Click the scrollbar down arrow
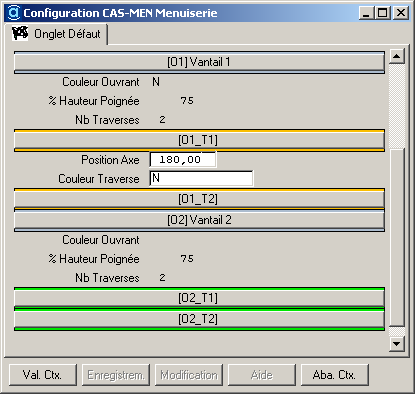This screenshot has height=394, width=415. (397, 343)
